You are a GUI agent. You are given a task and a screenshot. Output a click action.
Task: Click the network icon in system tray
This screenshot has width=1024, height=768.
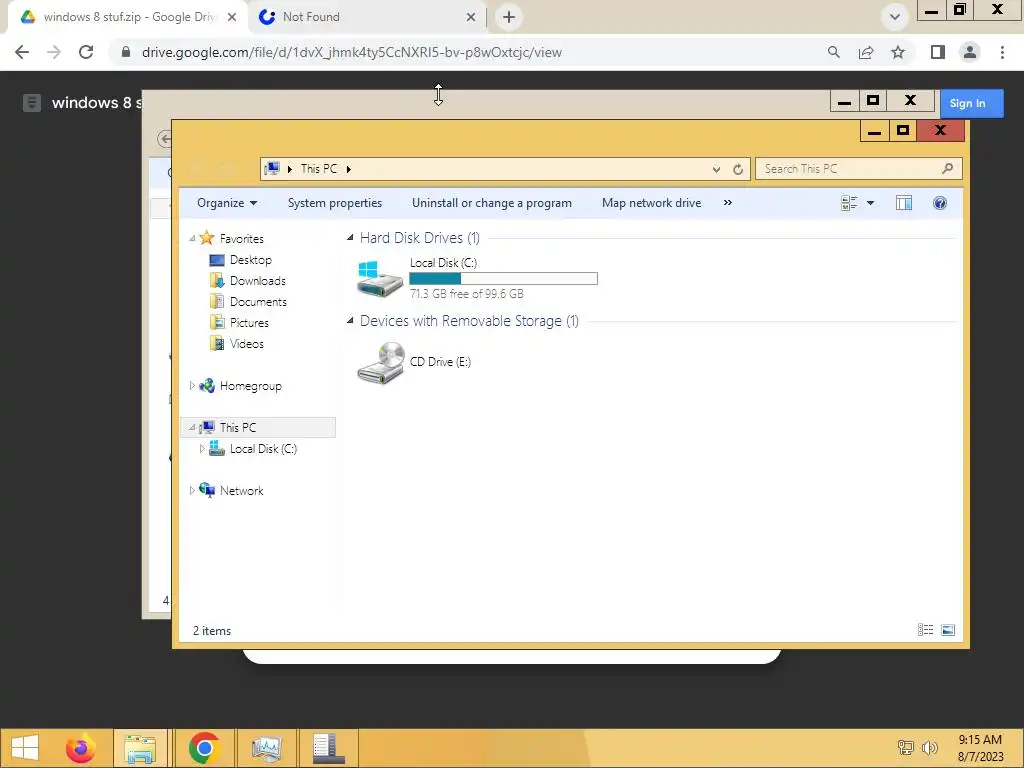pos(905,747)
